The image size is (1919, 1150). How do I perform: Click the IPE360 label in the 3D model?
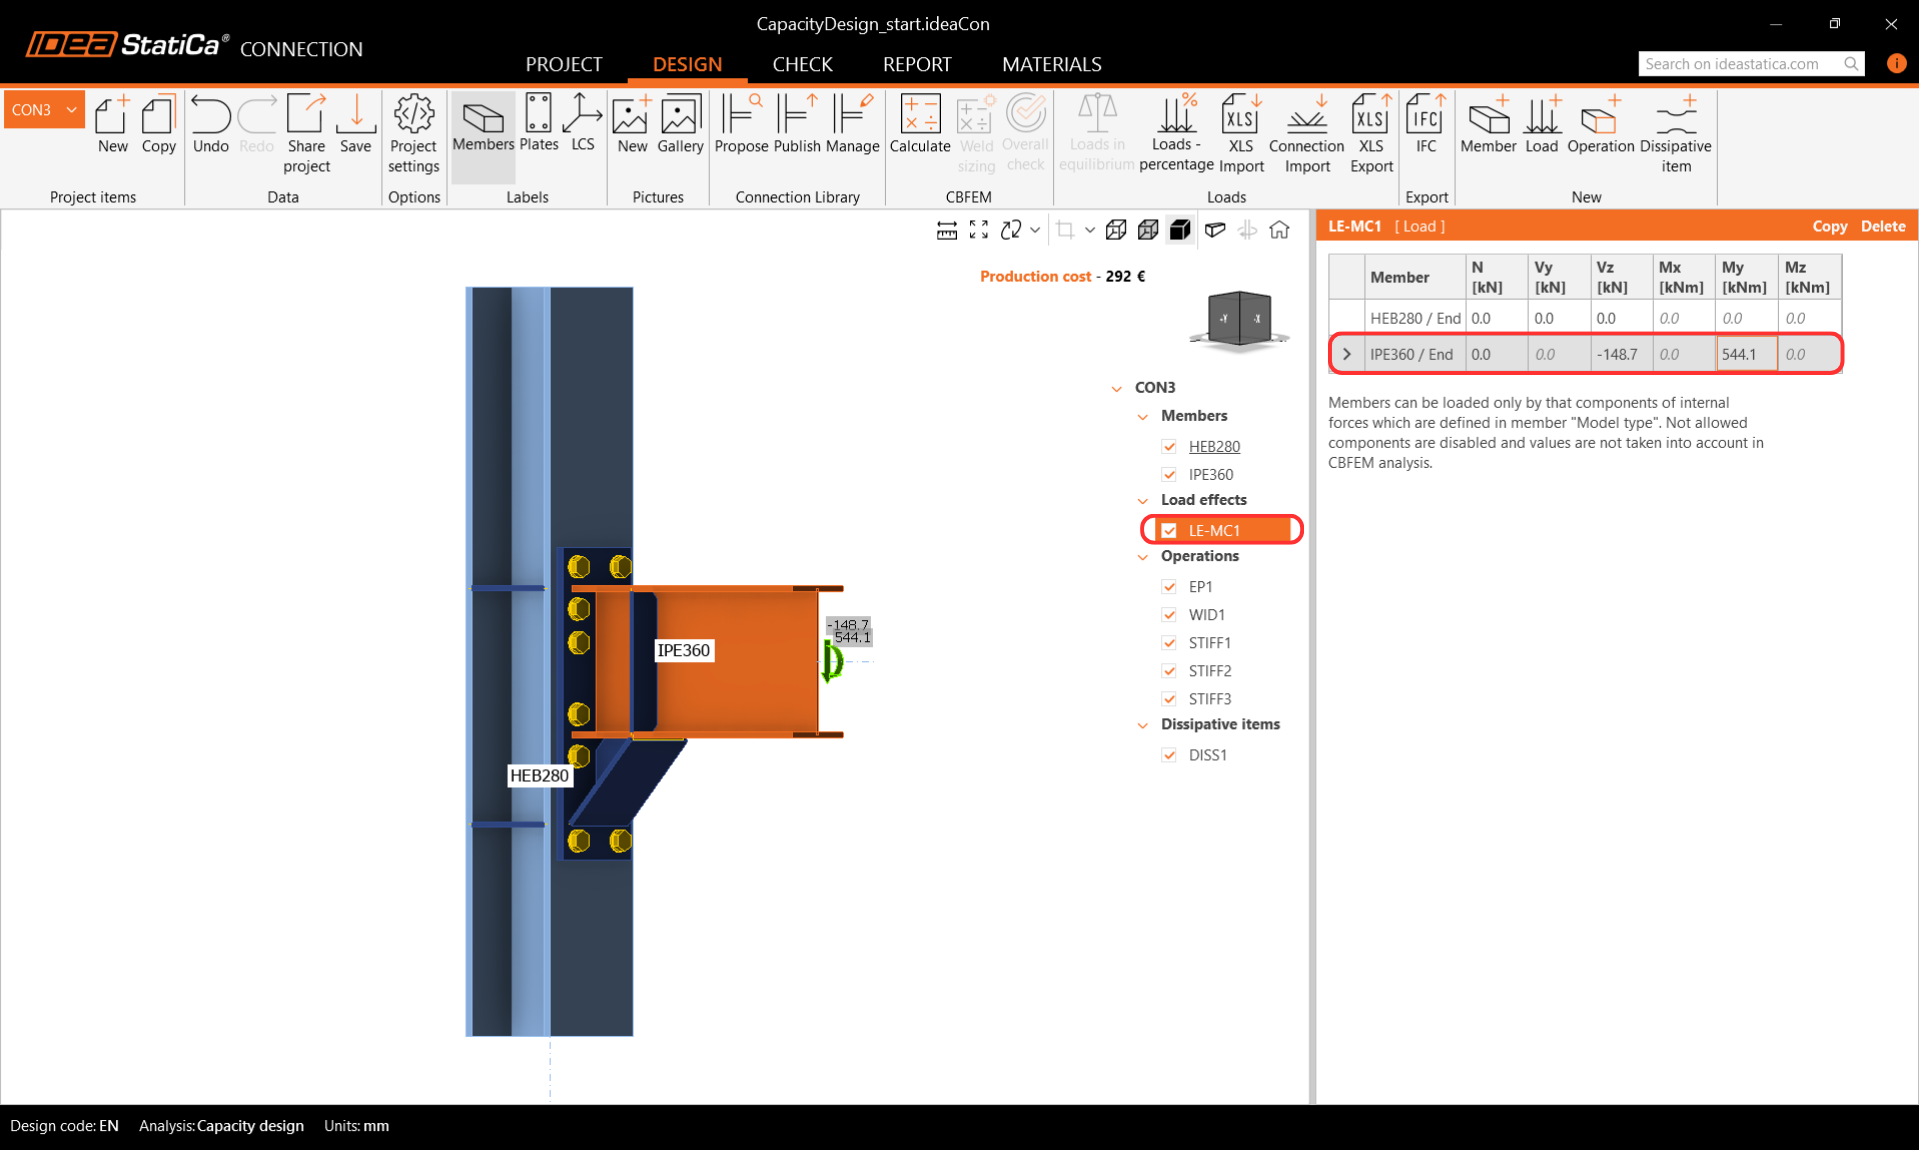684,650
